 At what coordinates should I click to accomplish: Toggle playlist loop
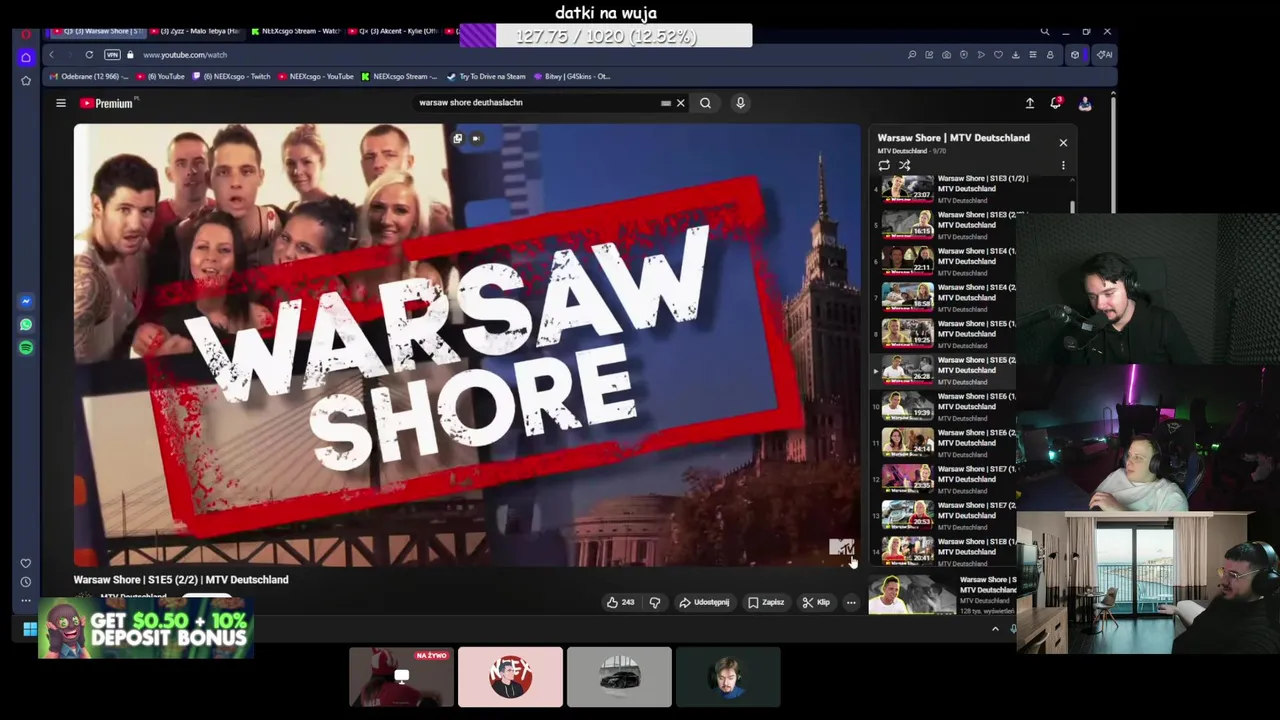tap(884, 165)
